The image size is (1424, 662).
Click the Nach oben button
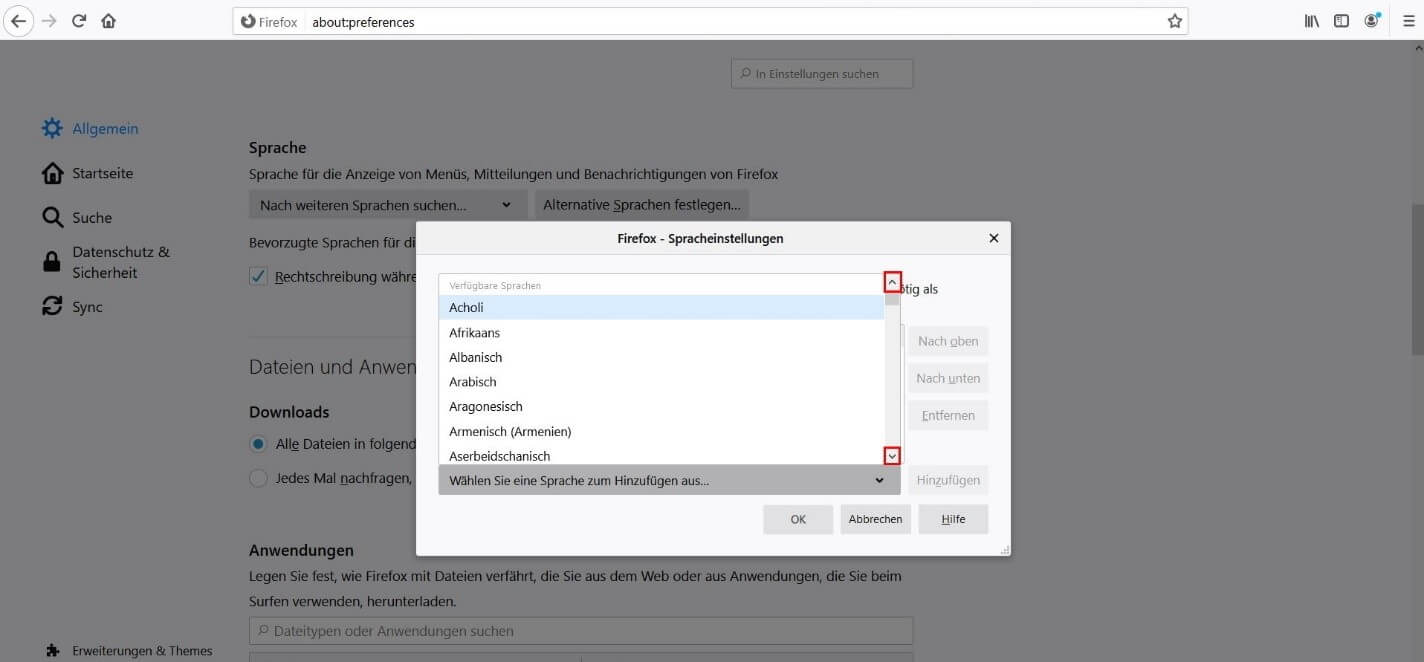coord(948,341)
